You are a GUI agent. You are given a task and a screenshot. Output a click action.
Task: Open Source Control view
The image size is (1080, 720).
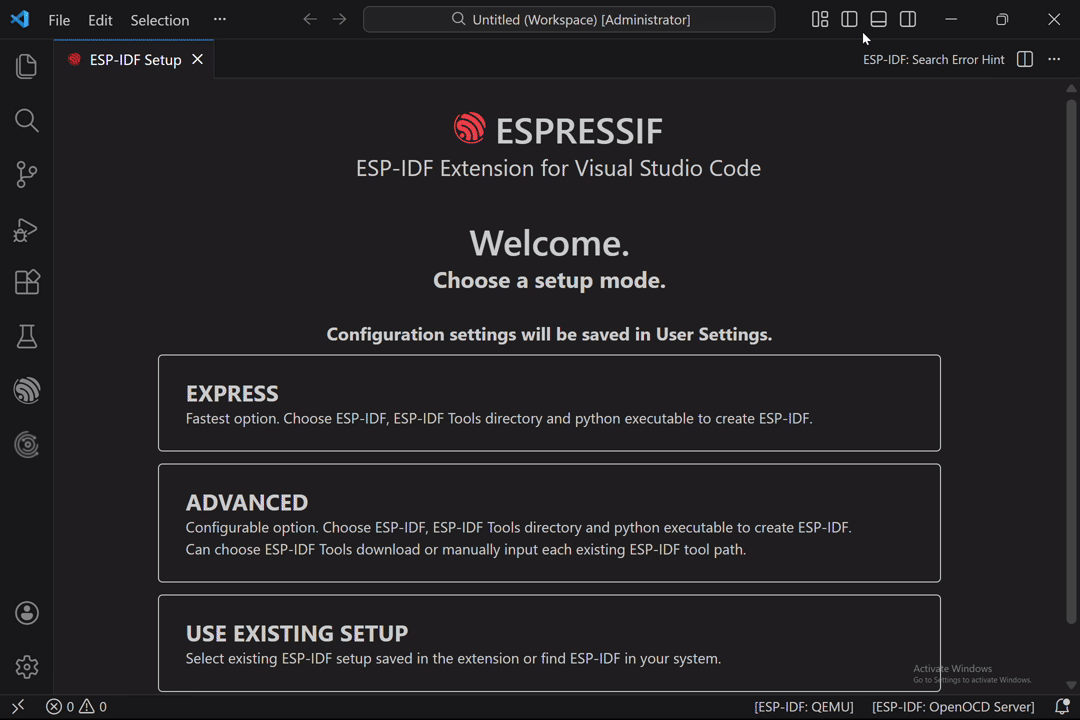tap(27, 175)
